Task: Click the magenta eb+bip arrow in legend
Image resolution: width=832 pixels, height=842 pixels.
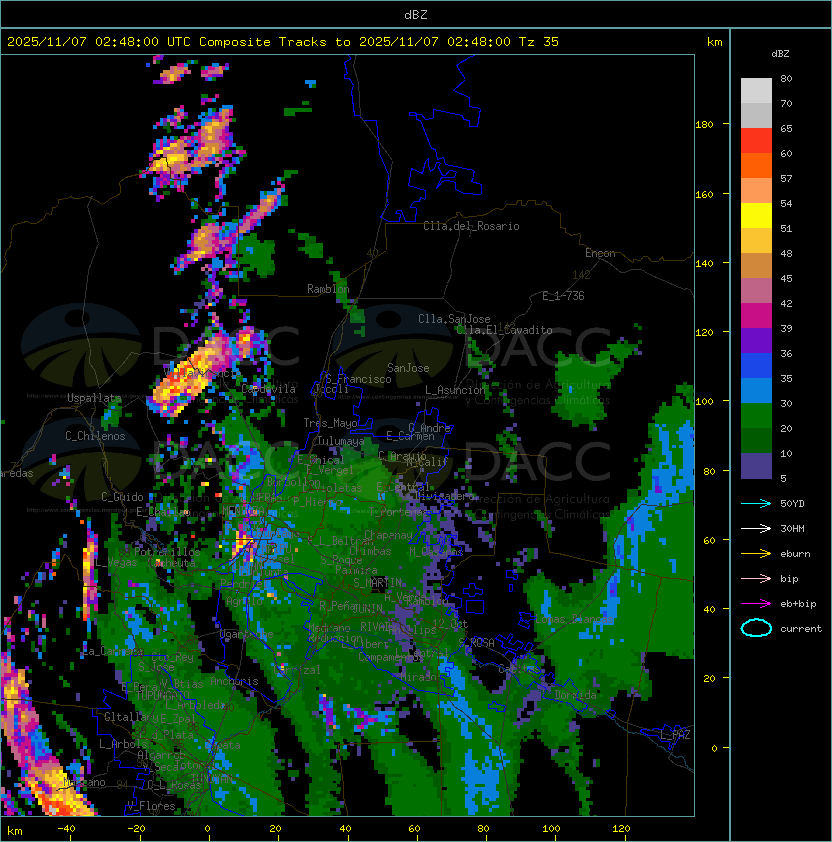Action: pos(756,604)
